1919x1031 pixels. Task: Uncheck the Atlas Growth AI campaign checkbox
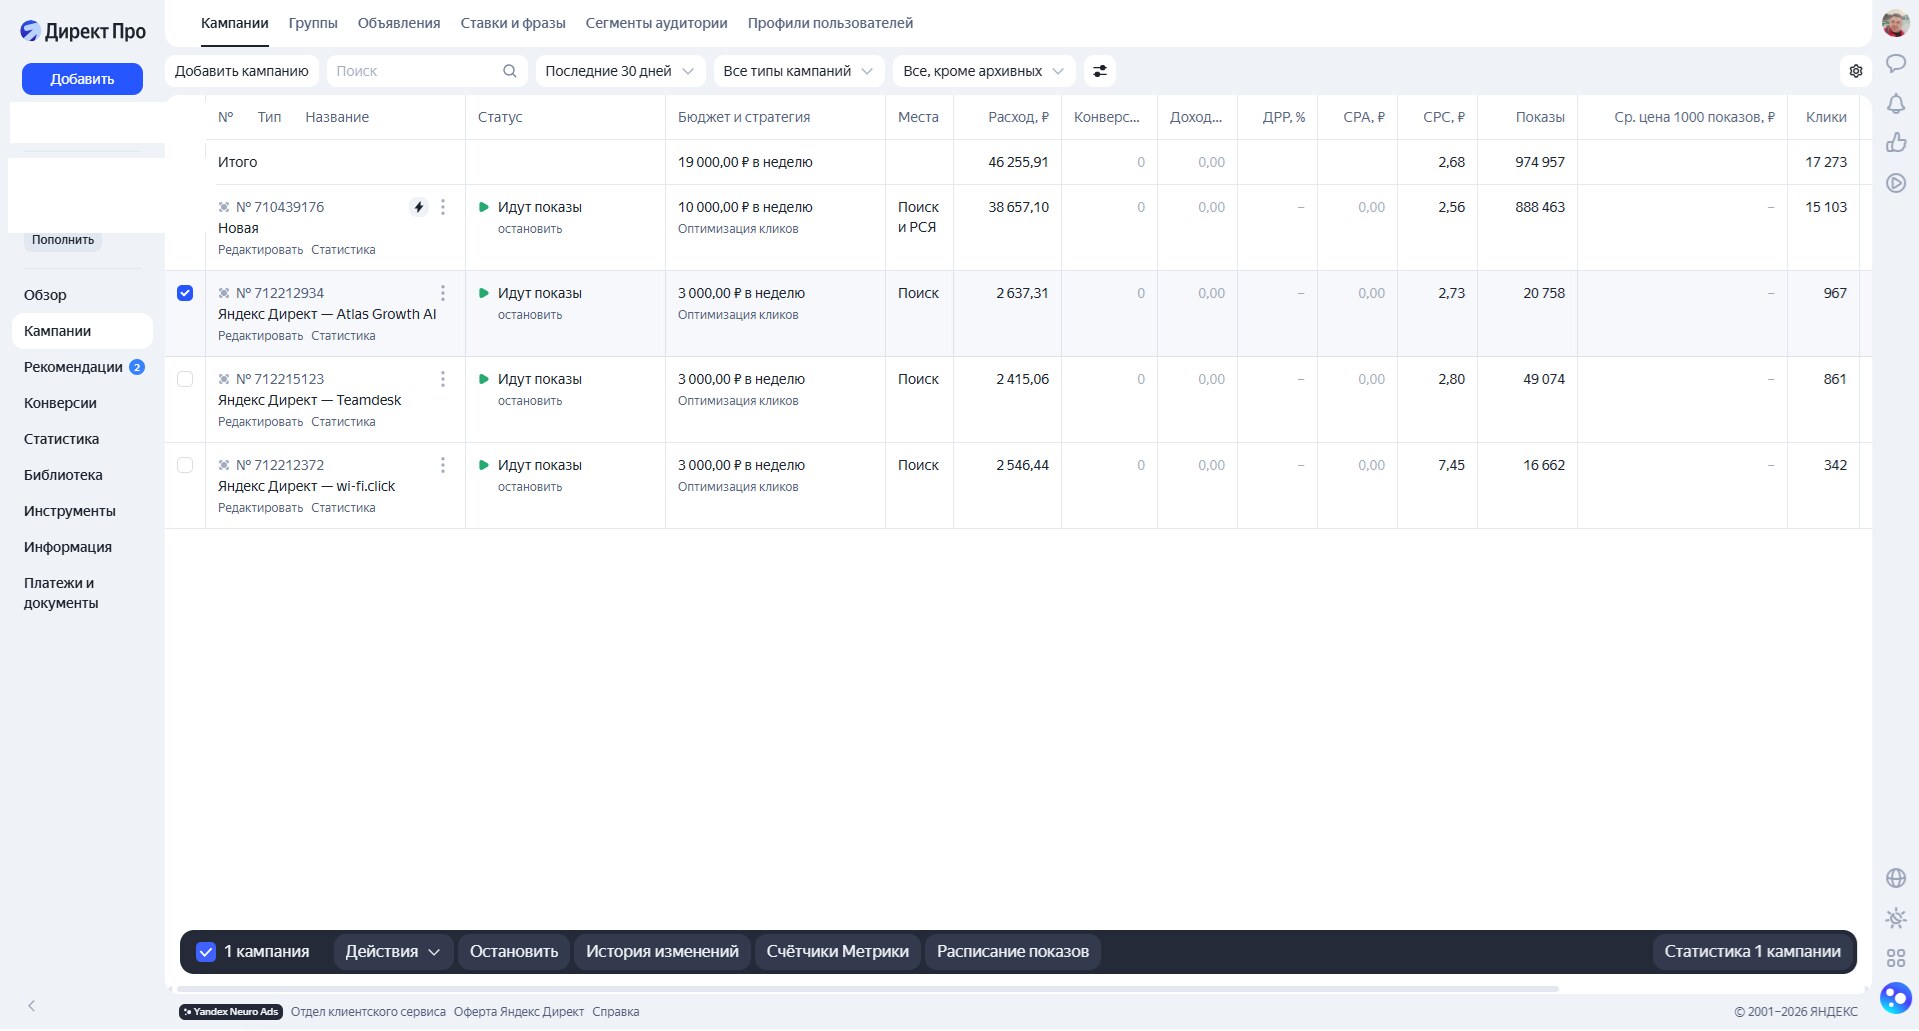point(185,293)
